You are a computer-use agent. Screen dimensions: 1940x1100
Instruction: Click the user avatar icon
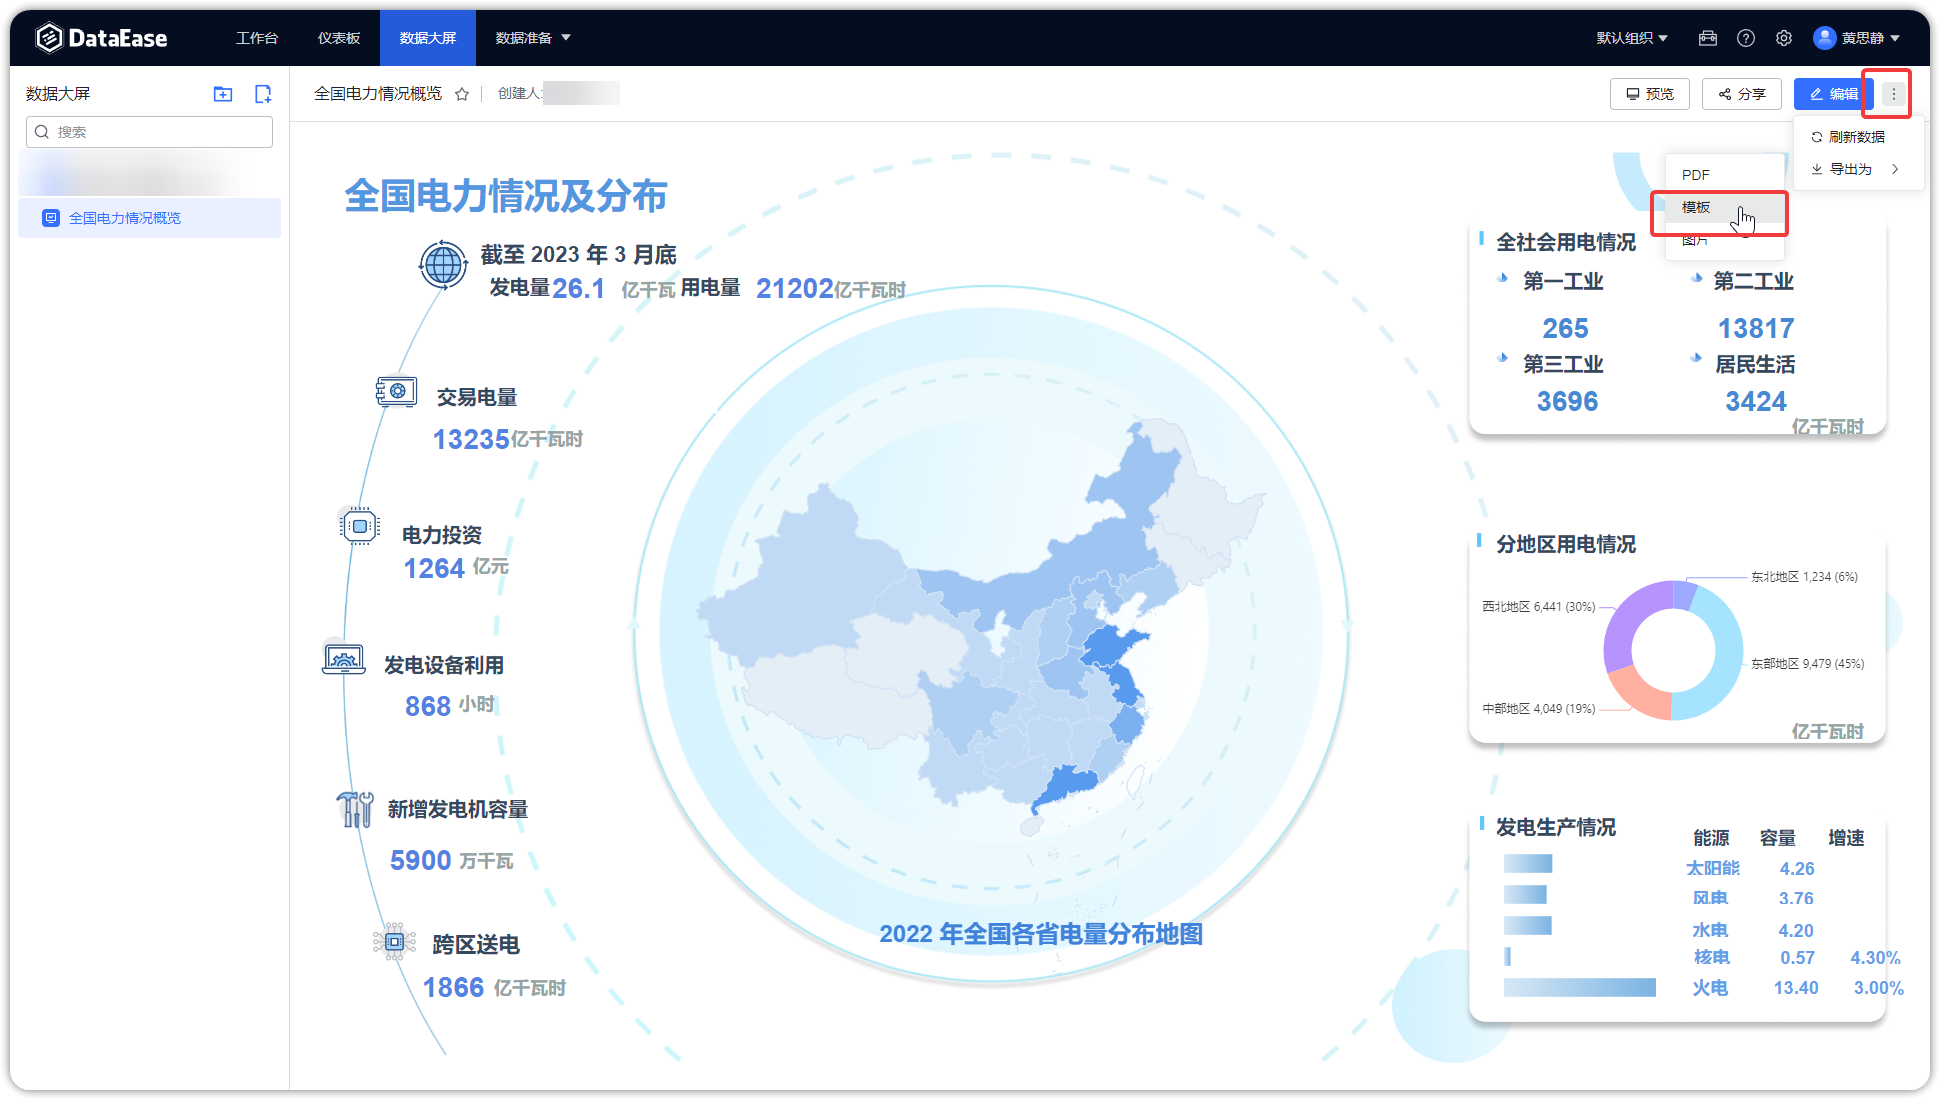click(x=1825, y=38)
